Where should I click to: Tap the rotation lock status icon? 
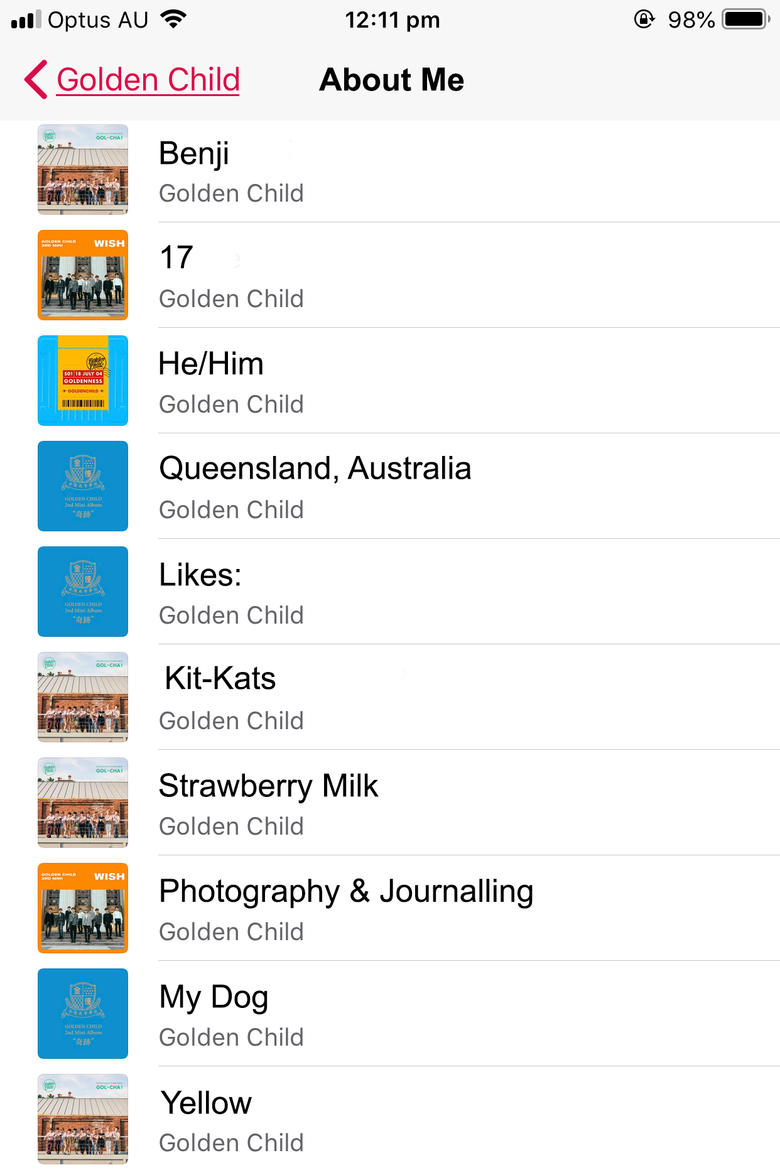click(x=644, y=19)
